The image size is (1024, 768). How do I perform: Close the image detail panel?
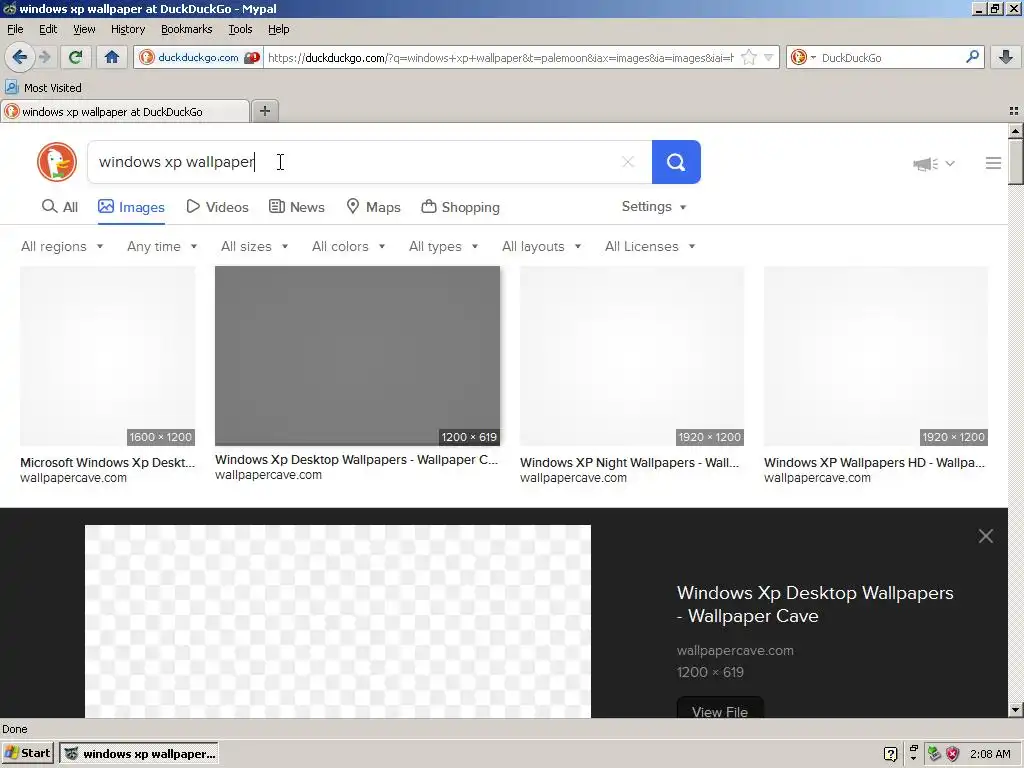(985, 536)
